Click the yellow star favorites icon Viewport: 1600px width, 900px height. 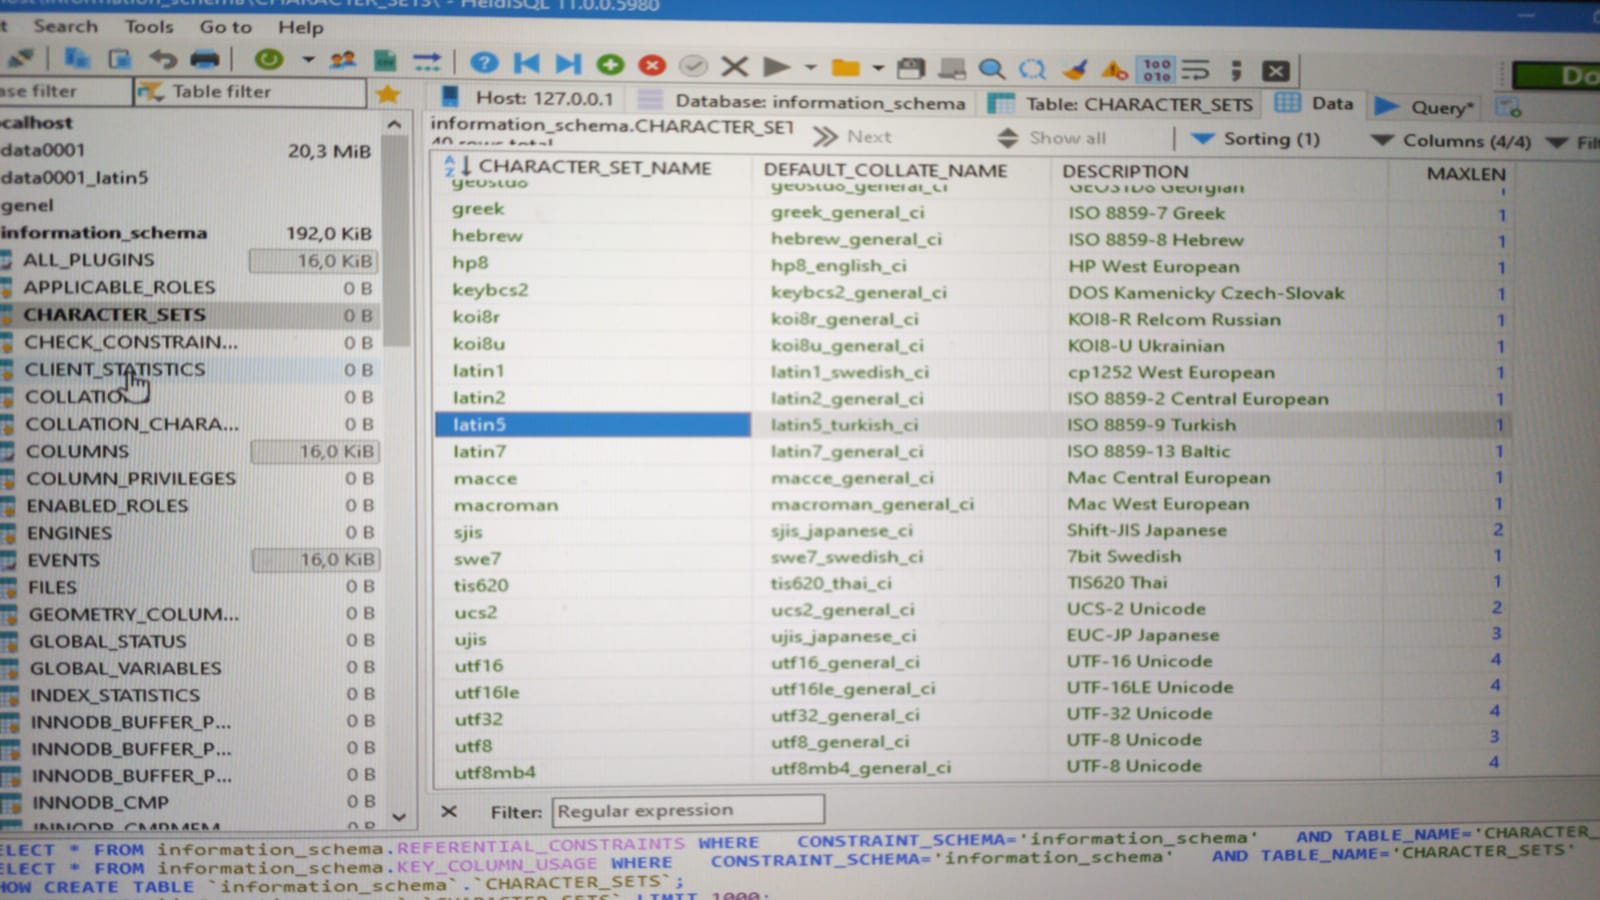pos(388,94)
